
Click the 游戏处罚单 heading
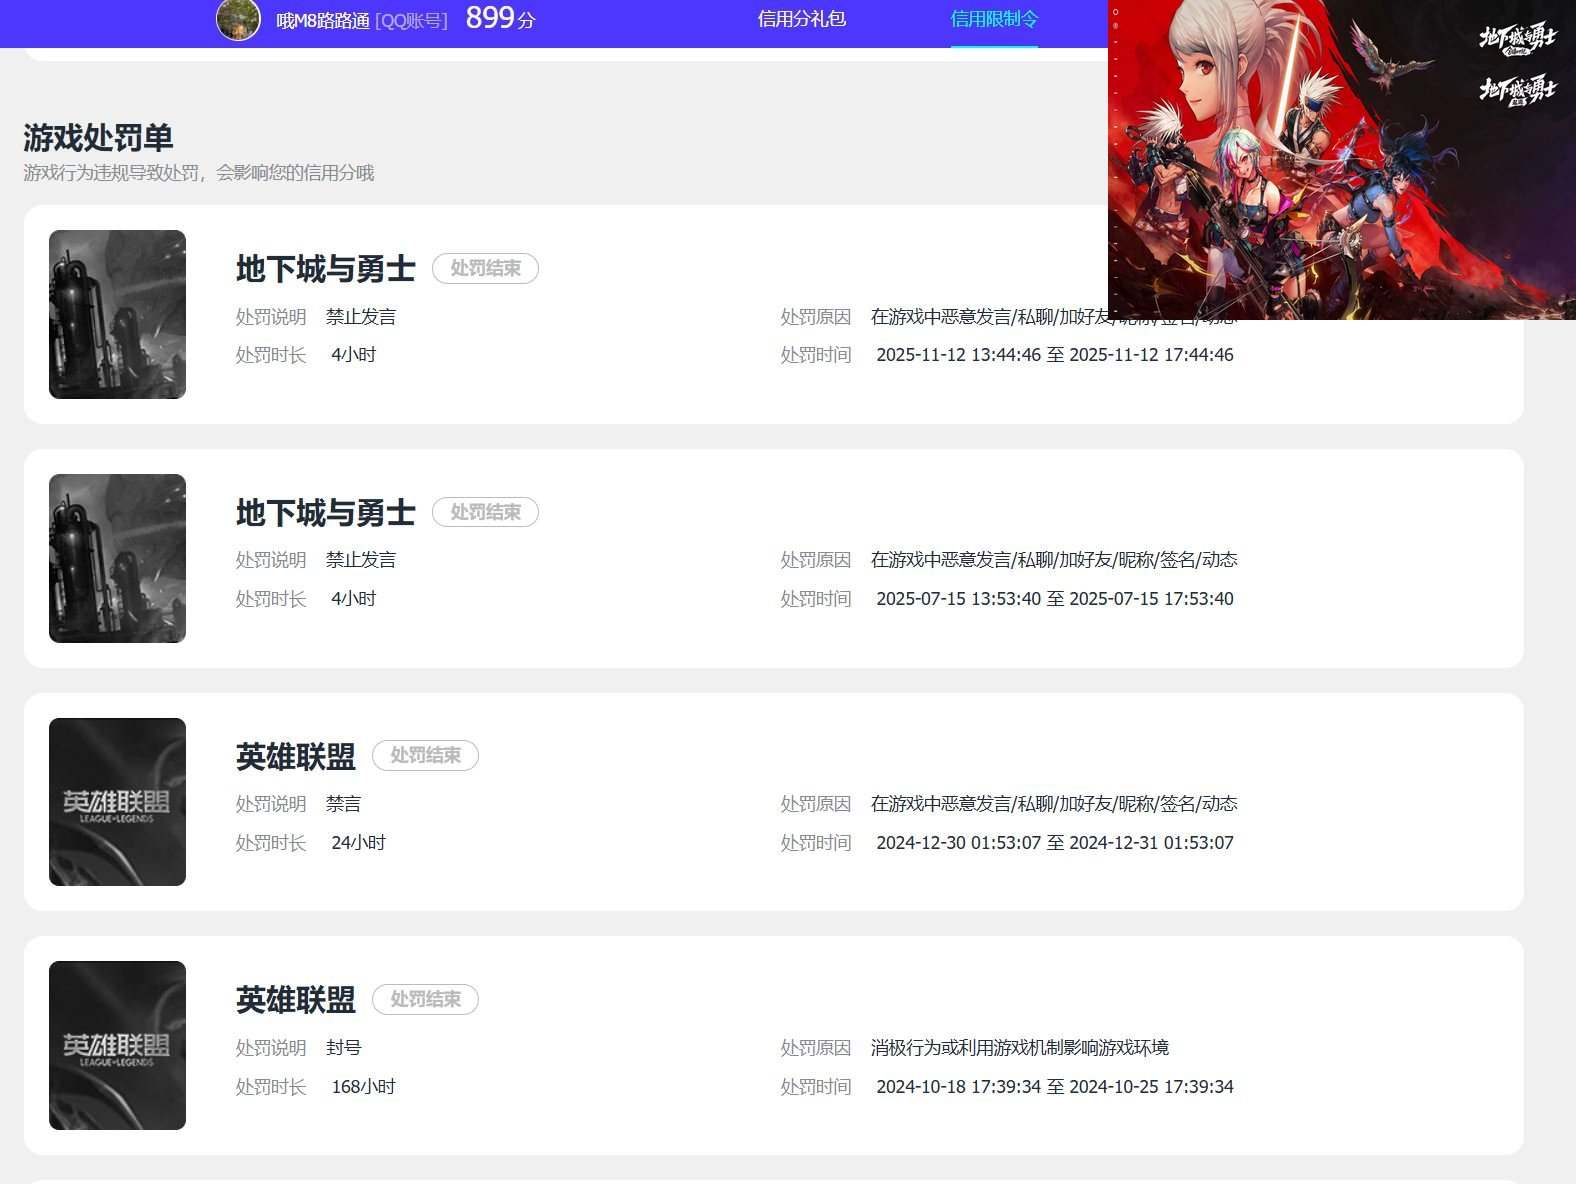(x=98, y=137)
